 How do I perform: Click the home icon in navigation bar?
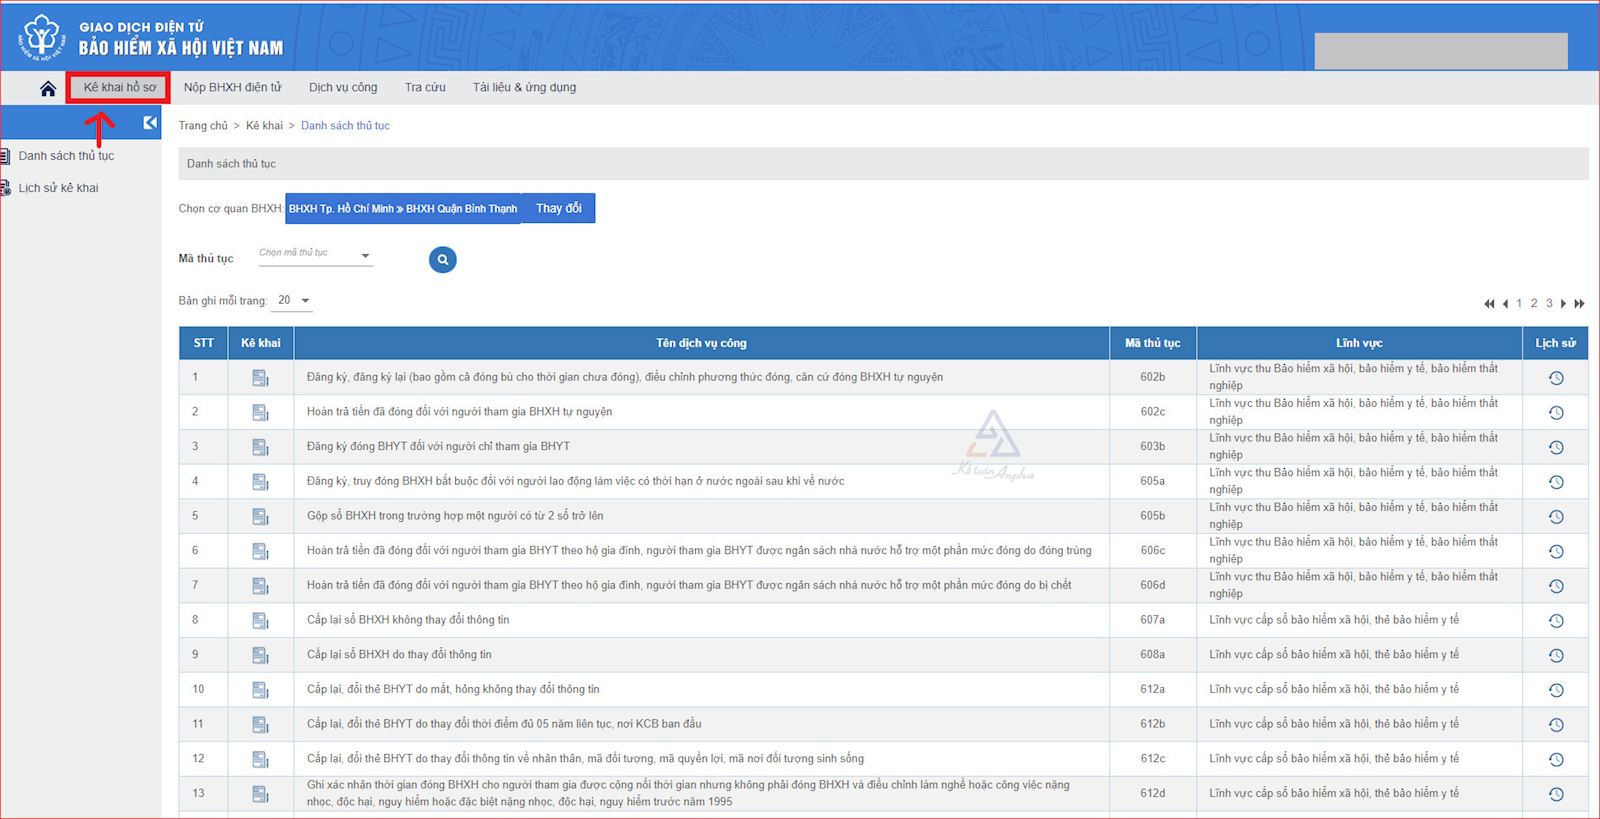pyautogui.click(x=47, y=88)
